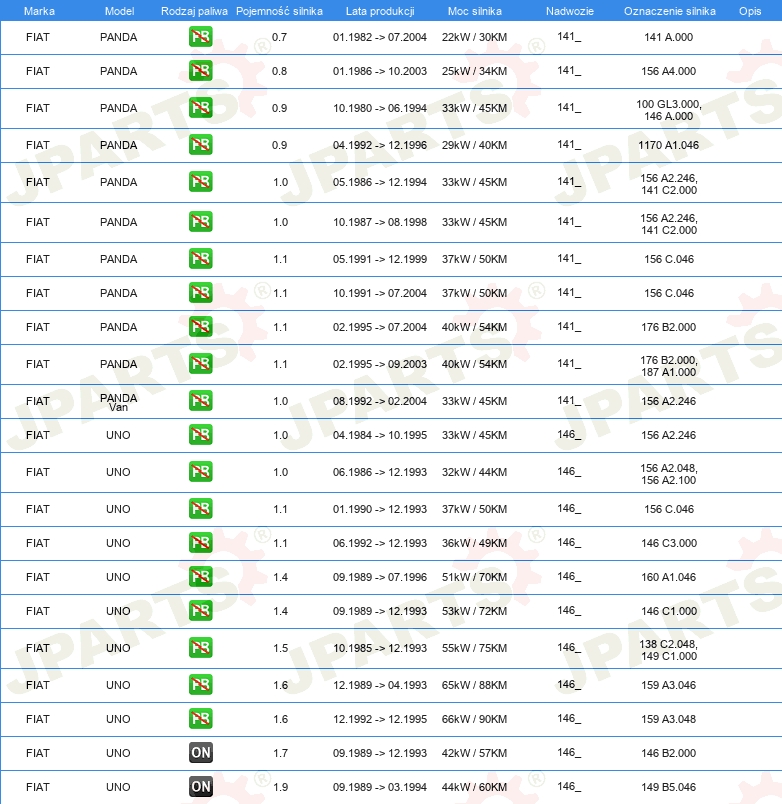Click engine capacity 0.7 cell
The width and height of the screenshot is (782, 804).
pyautogui.click(x=279, y=37)
